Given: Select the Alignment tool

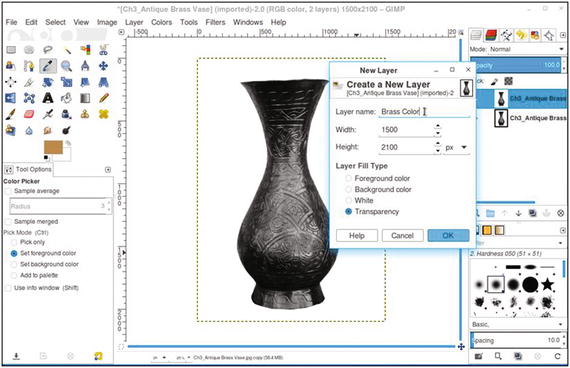Looking at the screenshot, I should point(11,82).
